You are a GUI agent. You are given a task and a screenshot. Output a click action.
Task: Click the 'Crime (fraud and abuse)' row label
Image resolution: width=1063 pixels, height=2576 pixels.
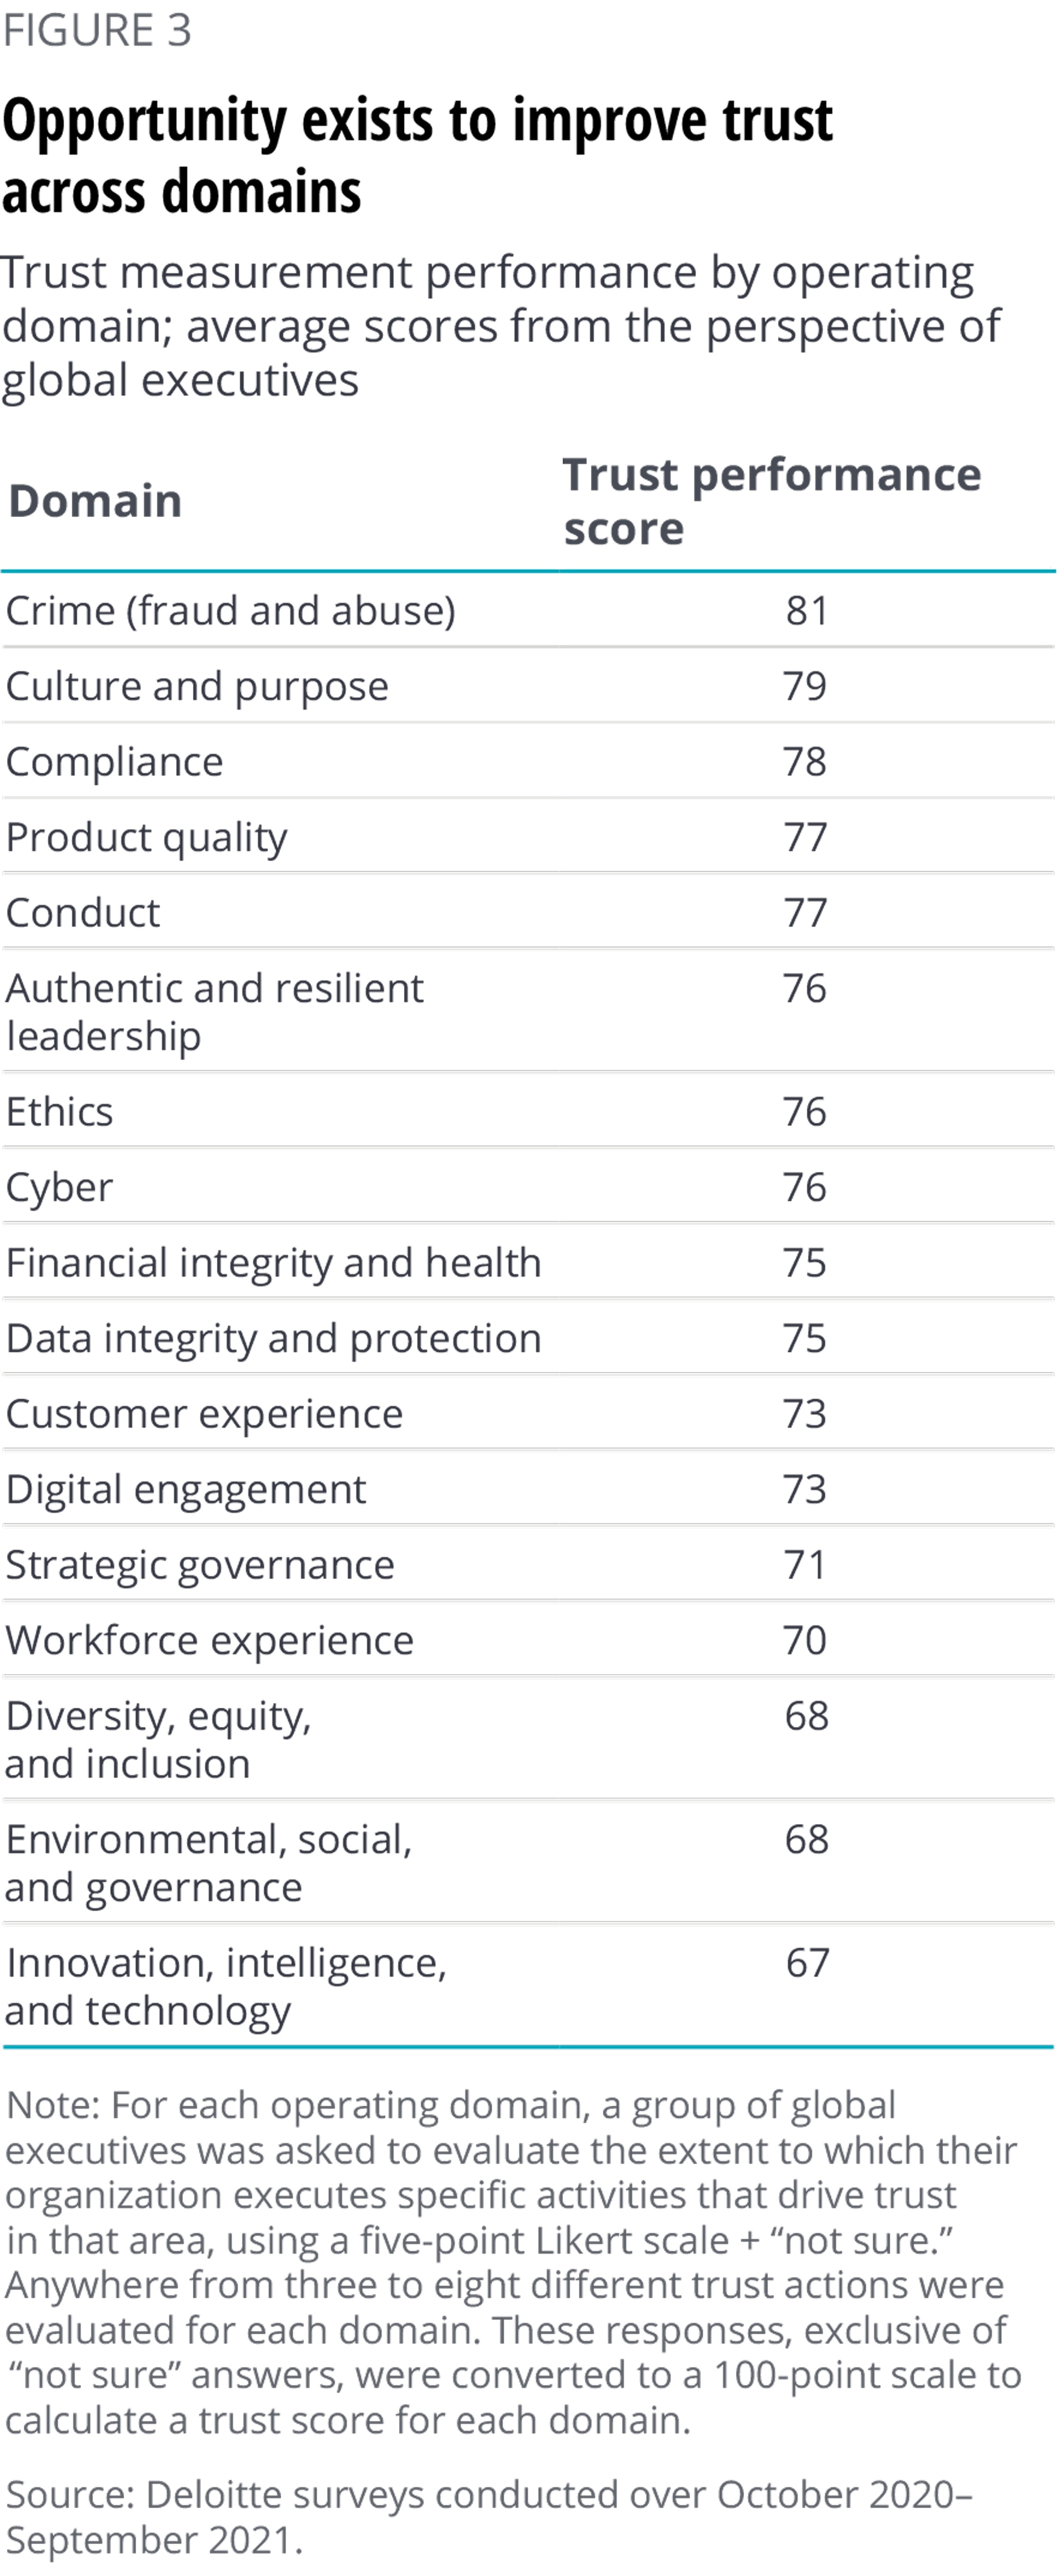click(230, 611)
